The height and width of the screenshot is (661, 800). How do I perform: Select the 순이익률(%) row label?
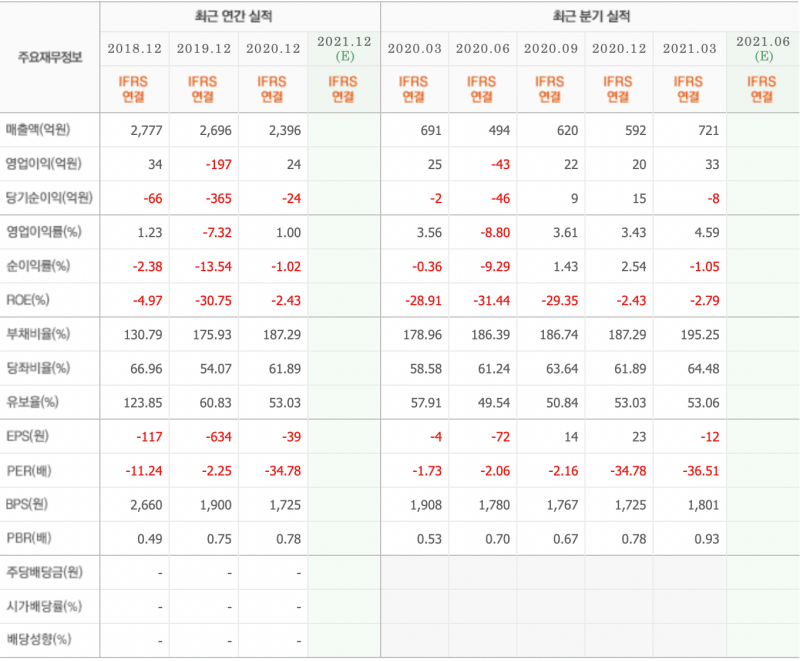tap(38, 266)
